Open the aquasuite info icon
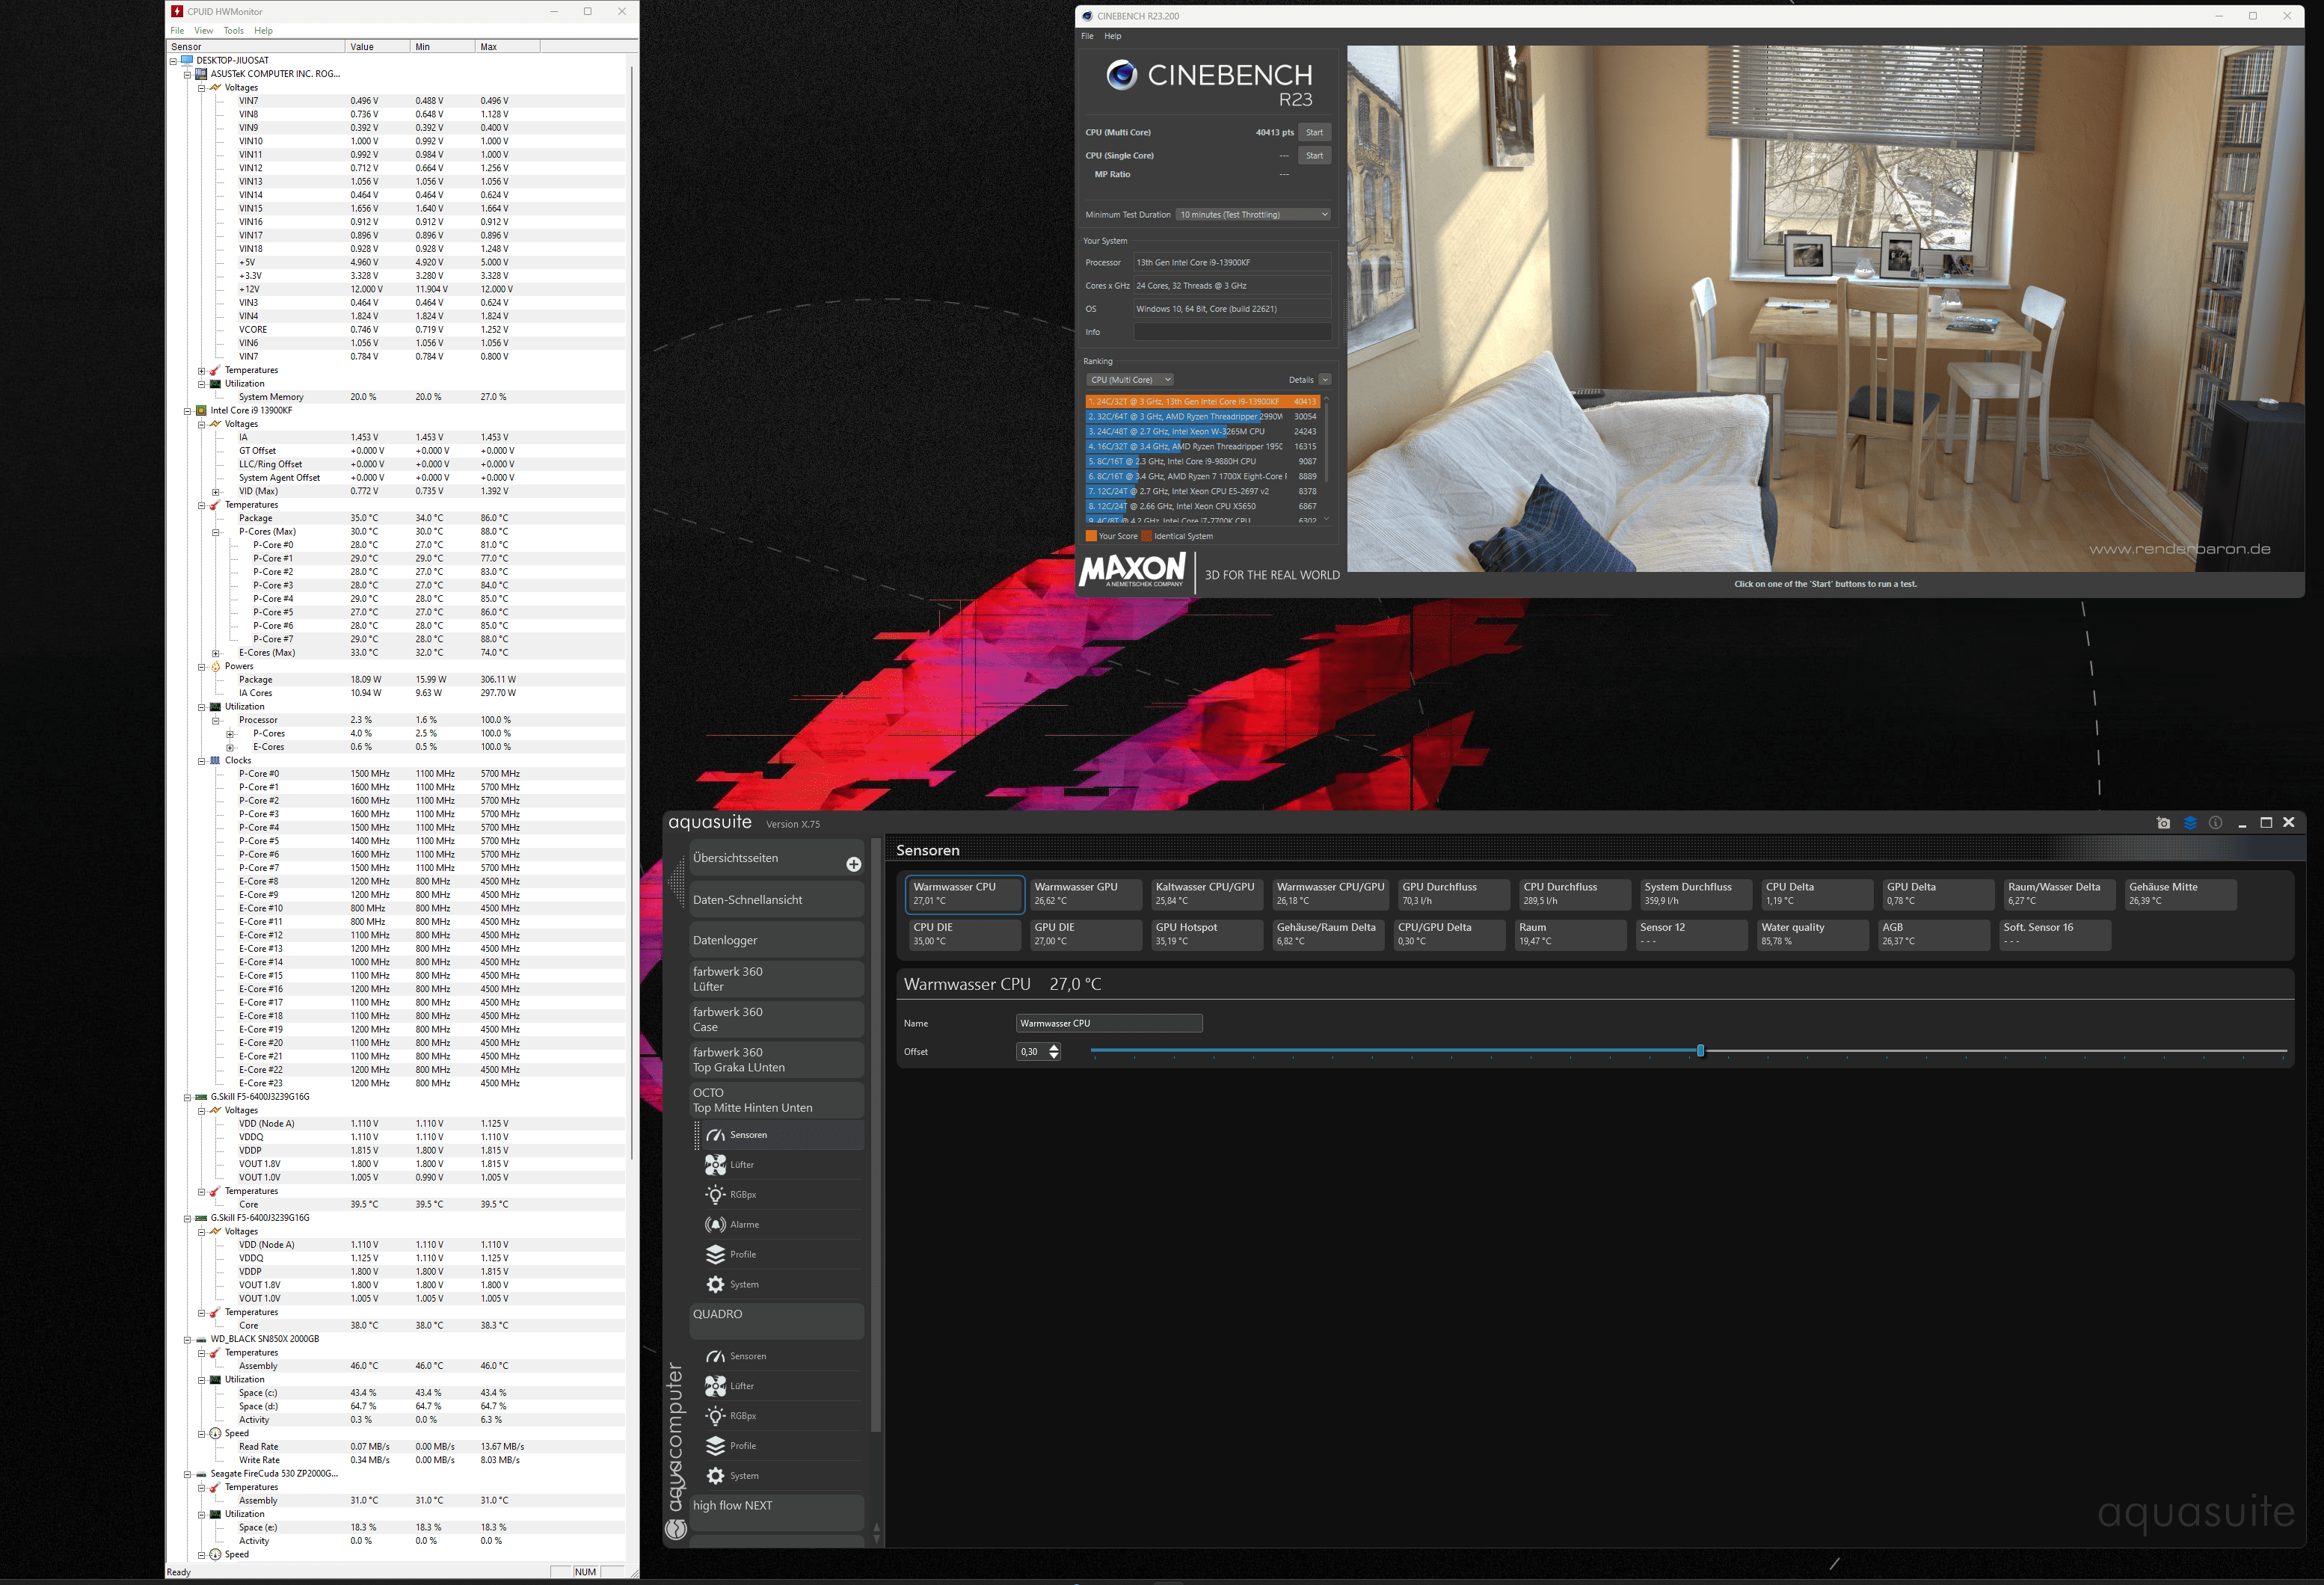This screenshot has height=1585, width=2324. click(2216, 823)
